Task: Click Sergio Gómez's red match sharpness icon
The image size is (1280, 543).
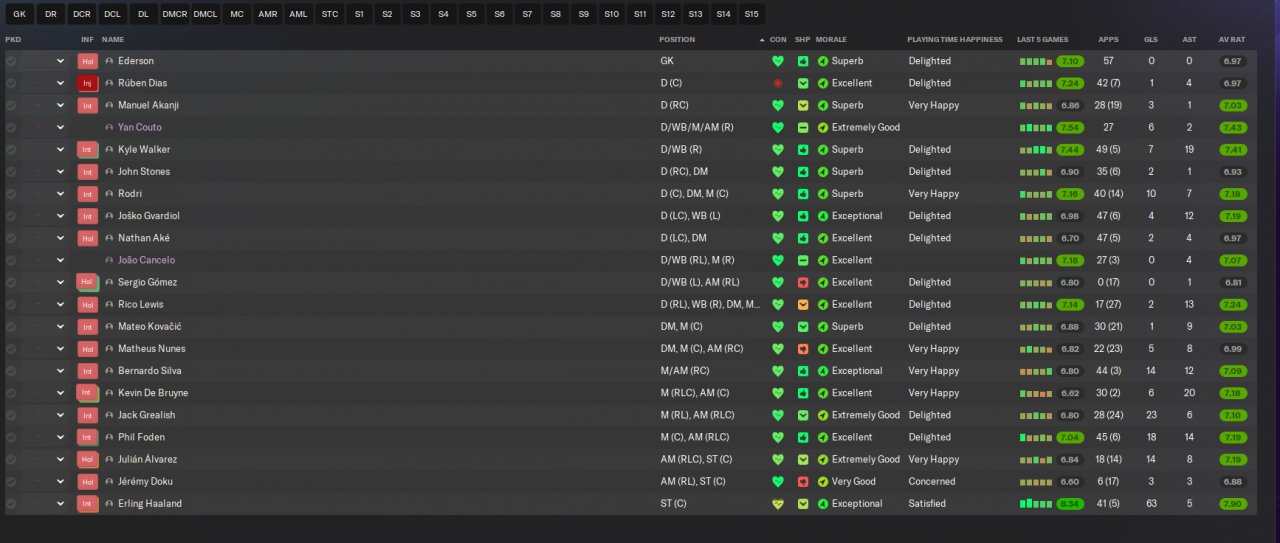Action: pos(803,282)
